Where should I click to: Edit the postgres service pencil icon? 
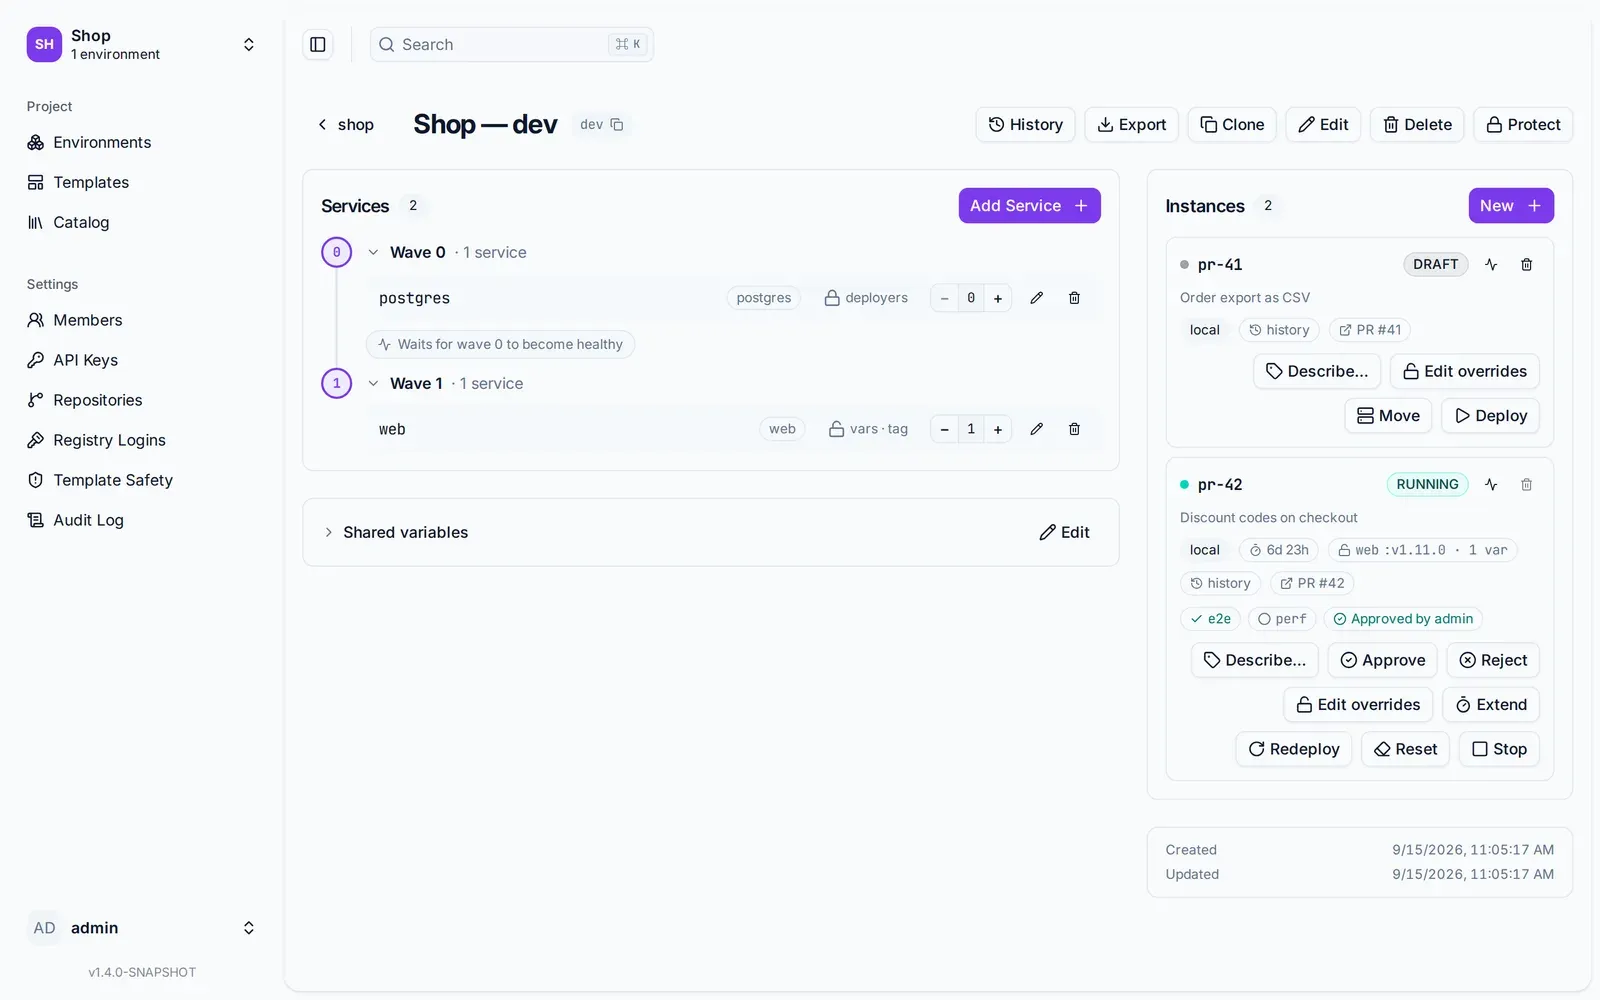point(1037,298)
